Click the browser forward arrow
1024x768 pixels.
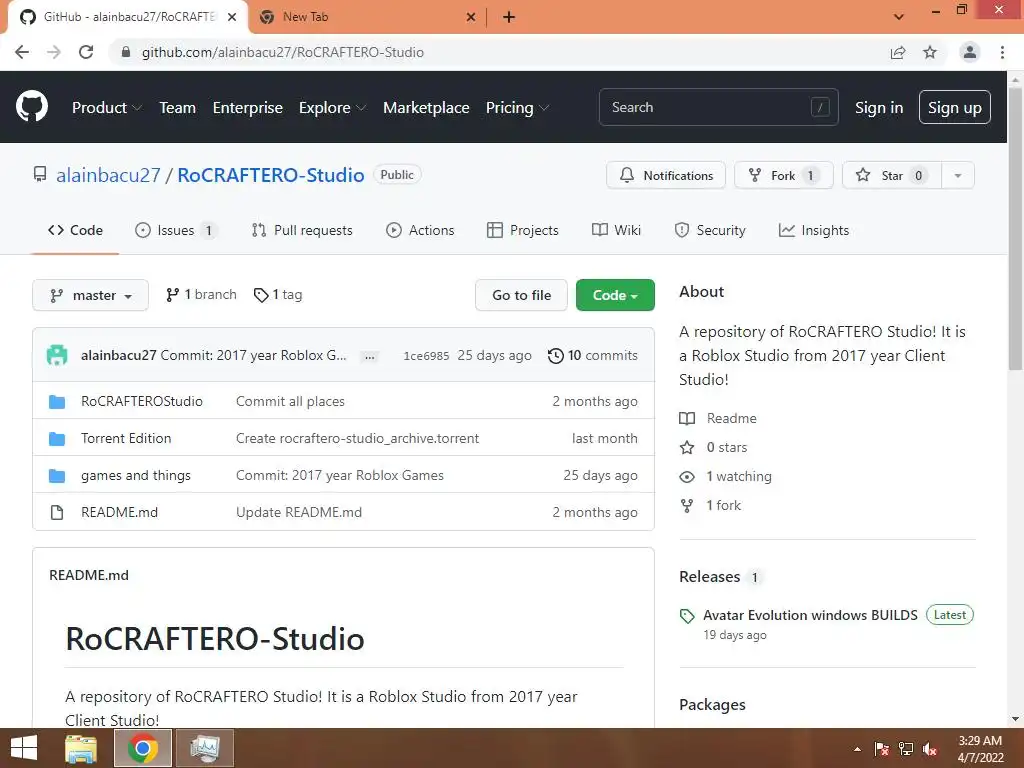pyautogui.click(x=54, y=52)
